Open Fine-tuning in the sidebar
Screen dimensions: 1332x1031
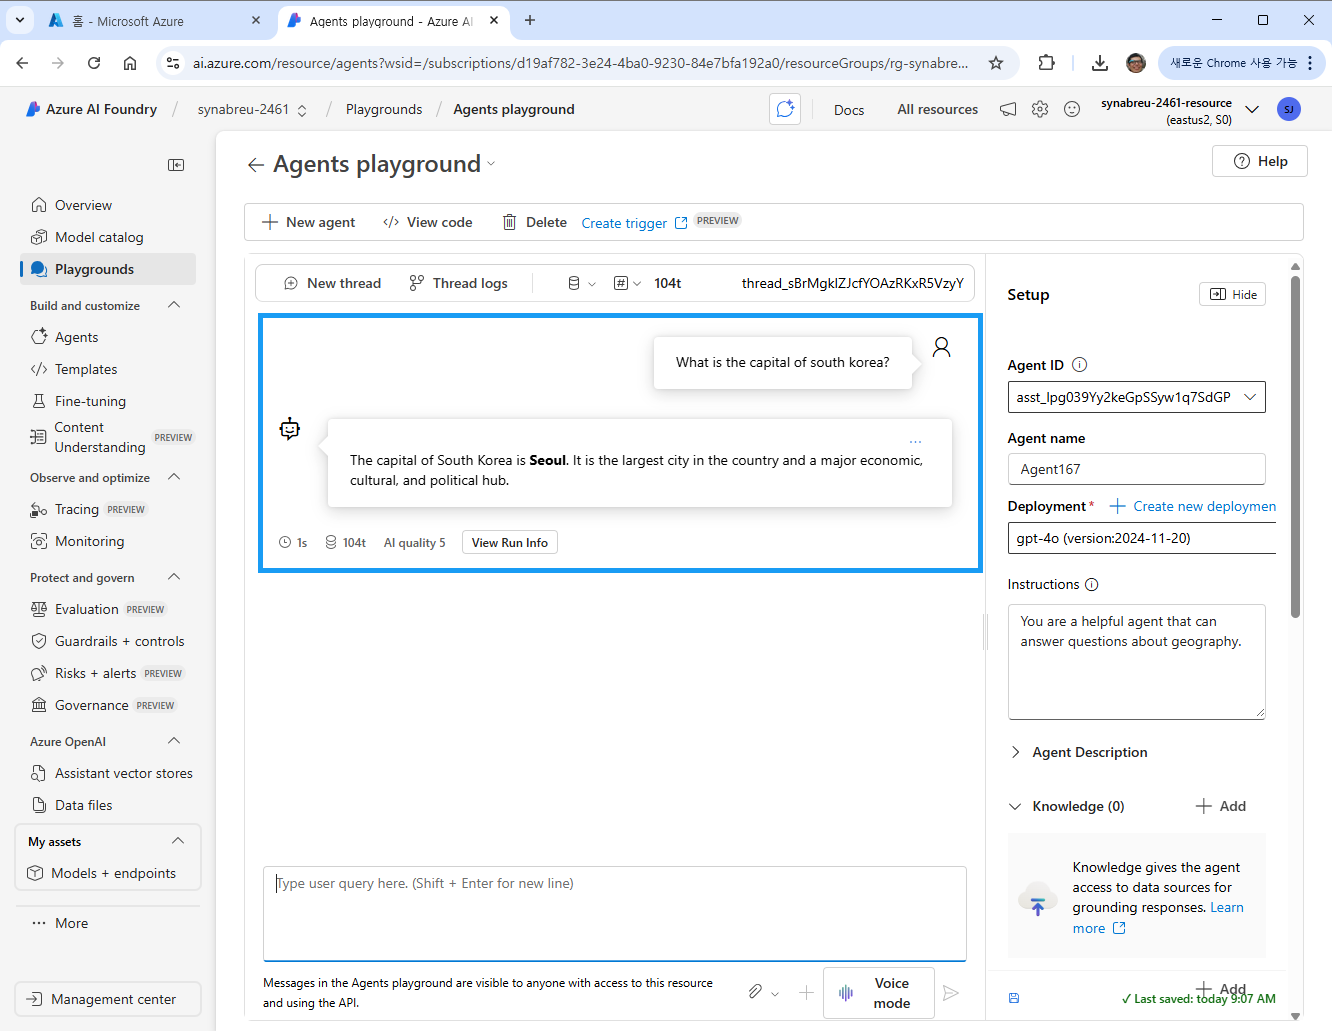coord(108,401)
